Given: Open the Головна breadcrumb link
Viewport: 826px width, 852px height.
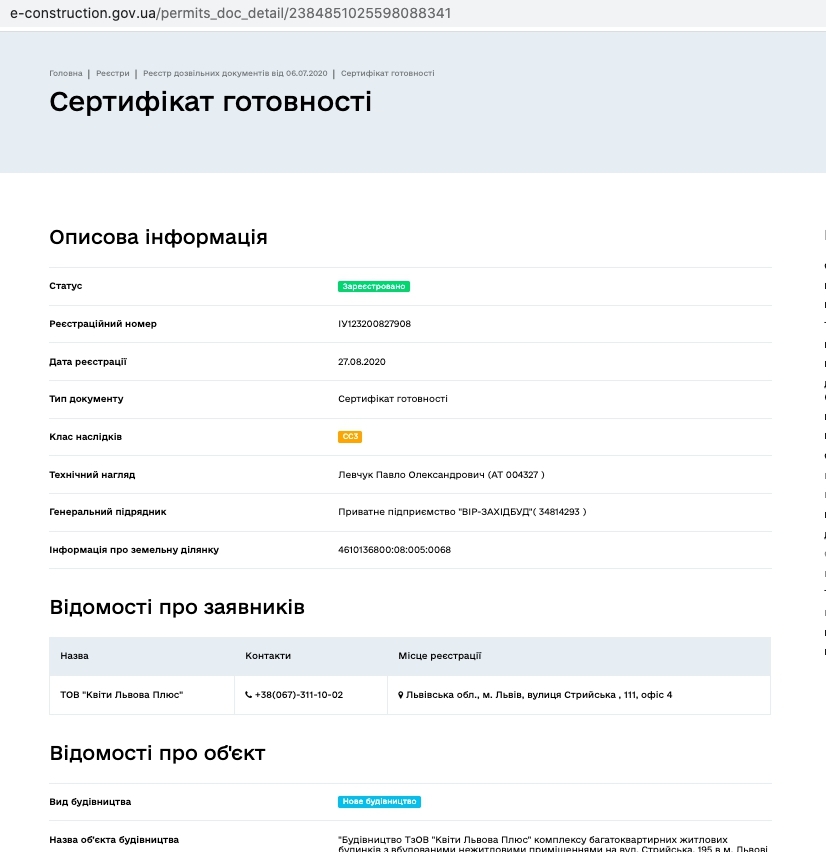Looking at the screenshot, I should click(x=66, y=73).
